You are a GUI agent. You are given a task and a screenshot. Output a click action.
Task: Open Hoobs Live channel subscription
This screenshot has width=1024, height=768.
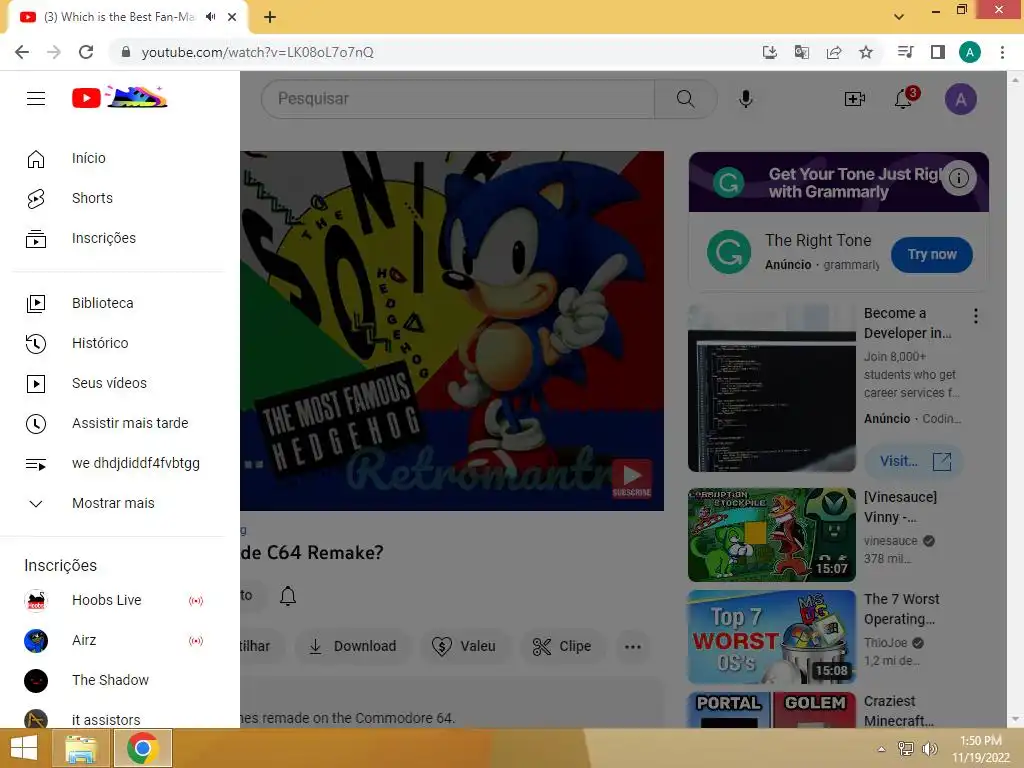[x=120, y=600]
